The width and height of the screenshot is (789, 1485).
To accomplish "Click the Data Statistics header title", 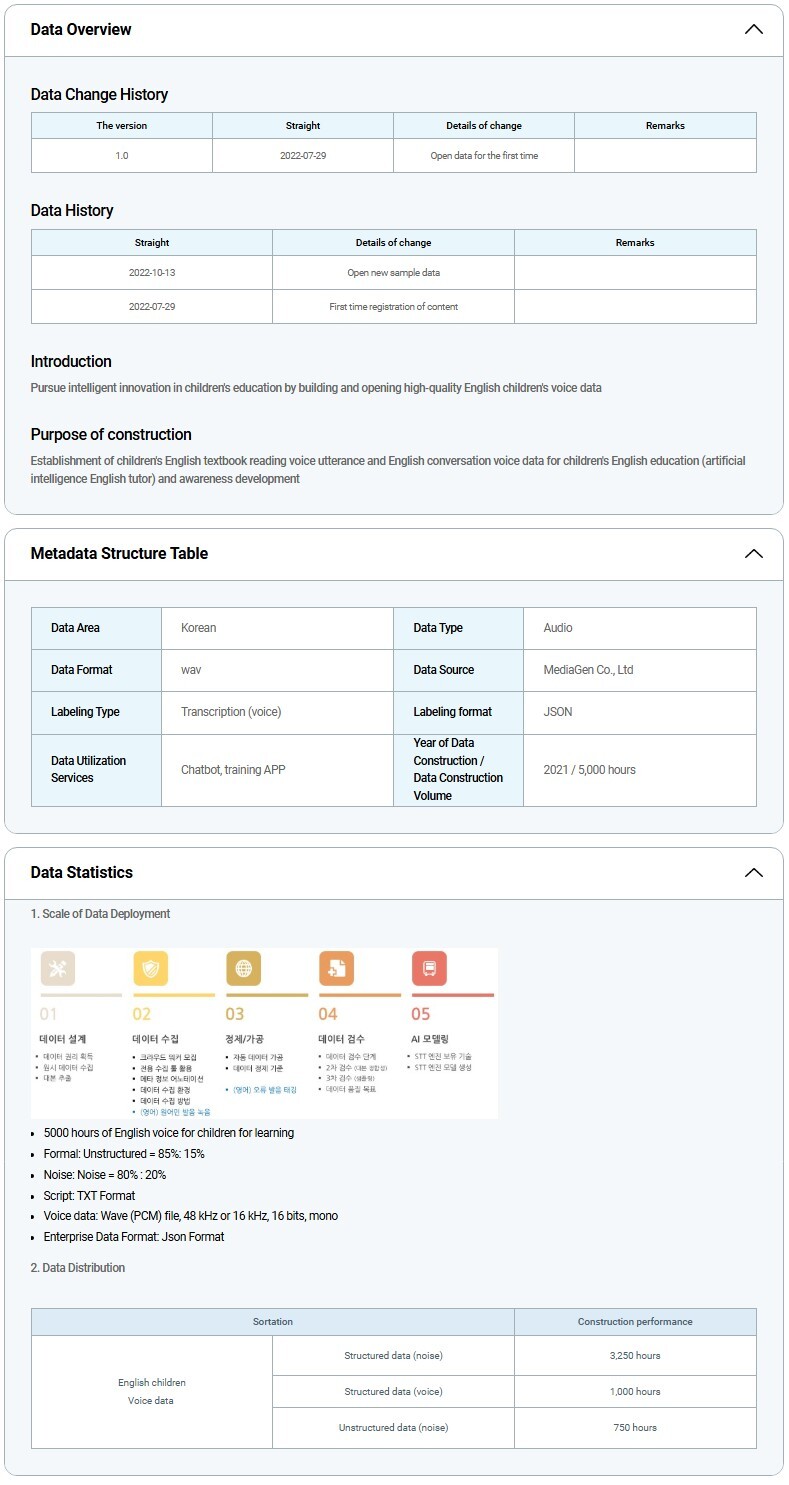I will point(81,873).
